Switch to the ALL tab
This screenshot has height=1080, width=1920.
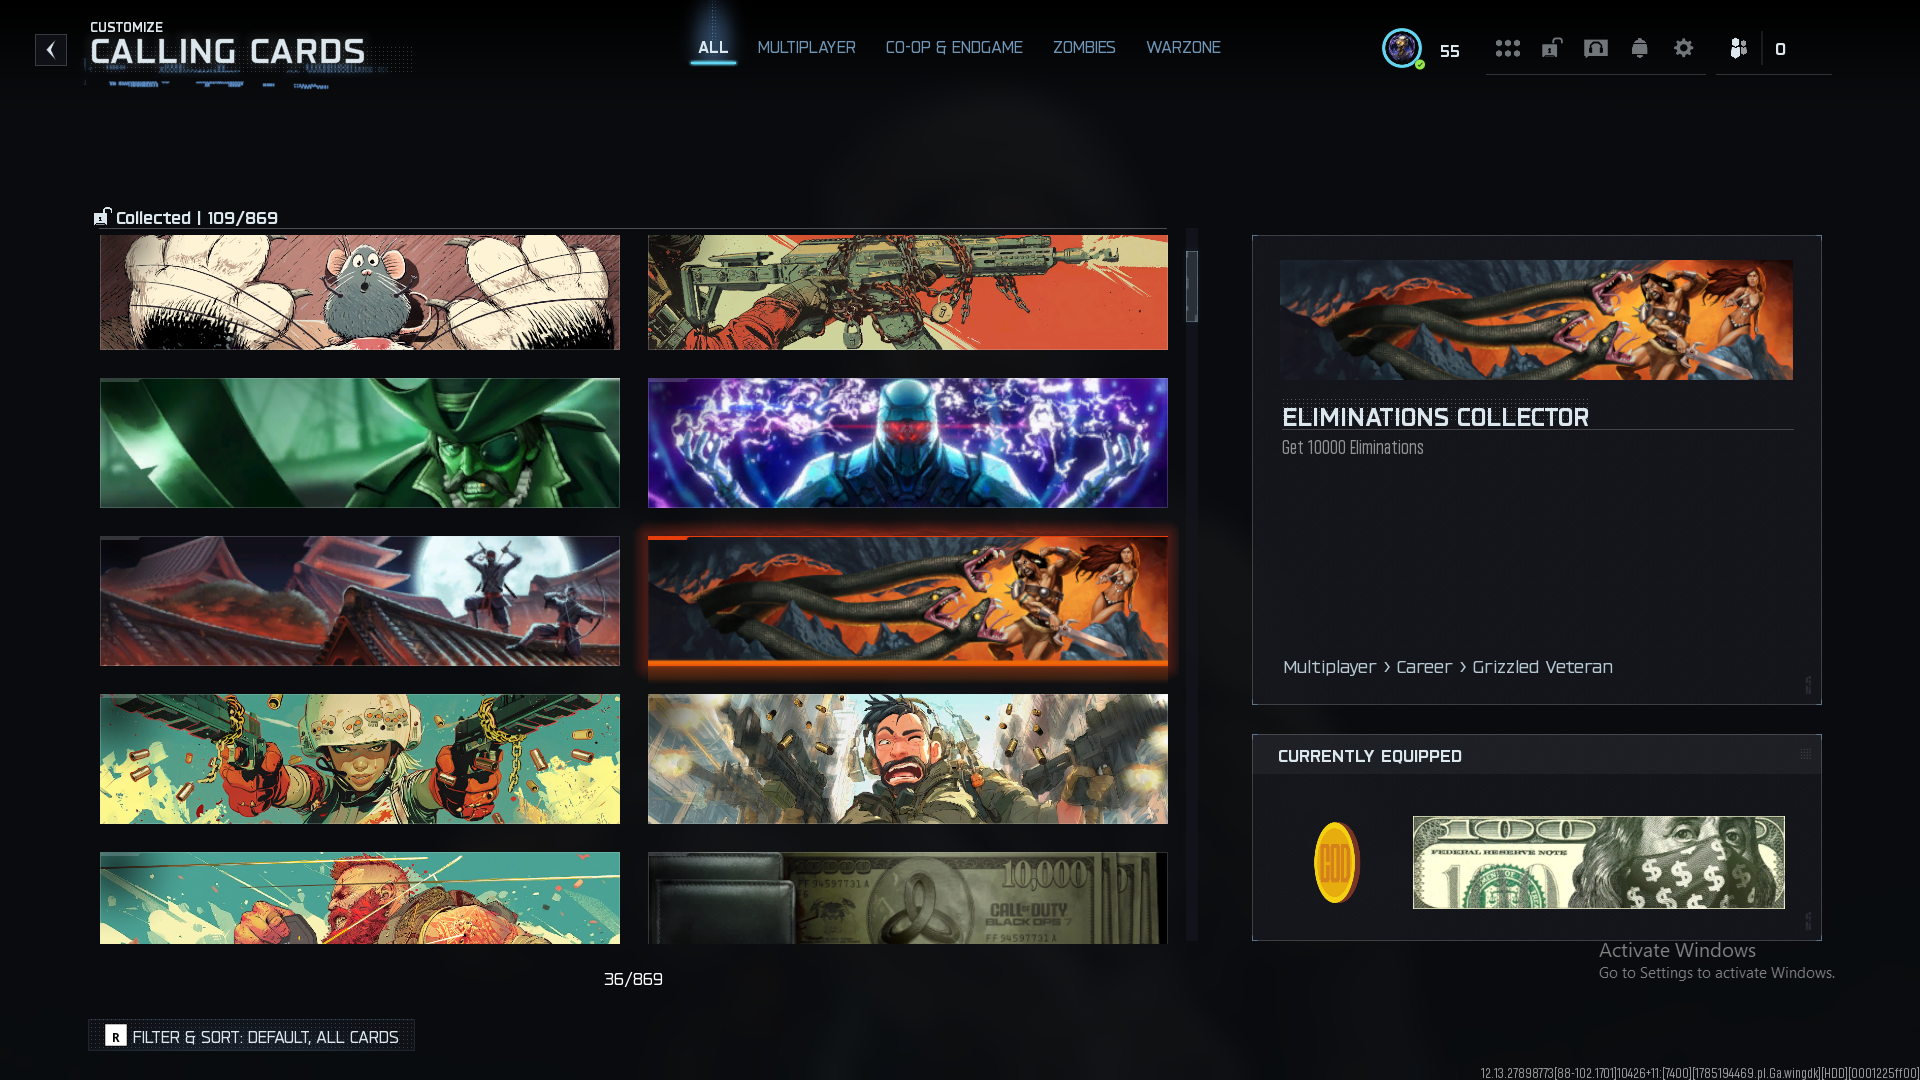tap(713, 47)
